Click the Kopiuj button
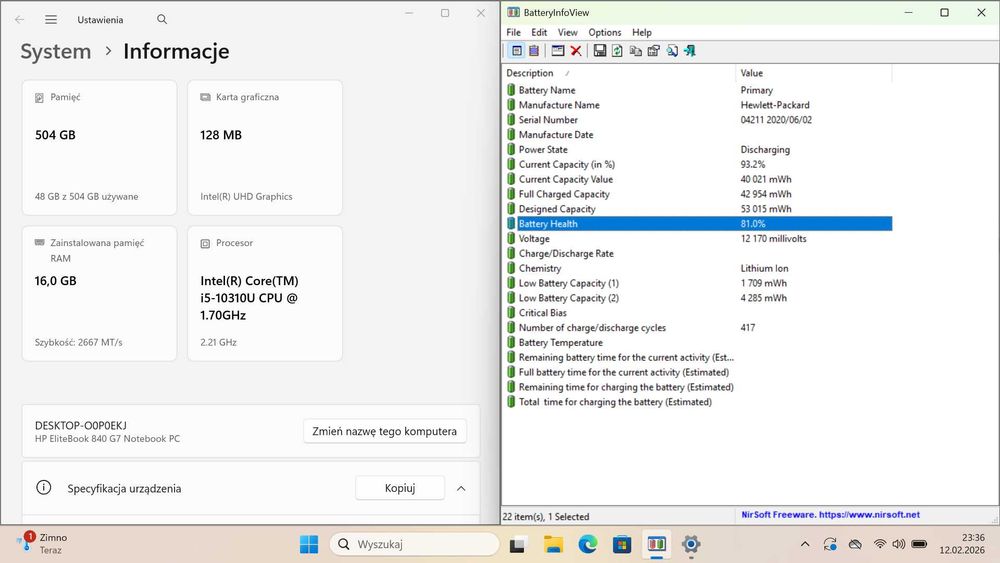1000x563 pixels. tap(400, 488)
